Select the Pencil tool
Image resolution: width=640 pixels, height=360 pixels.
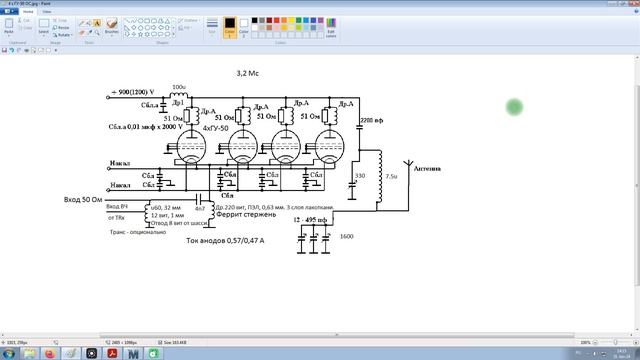point(82,23)
